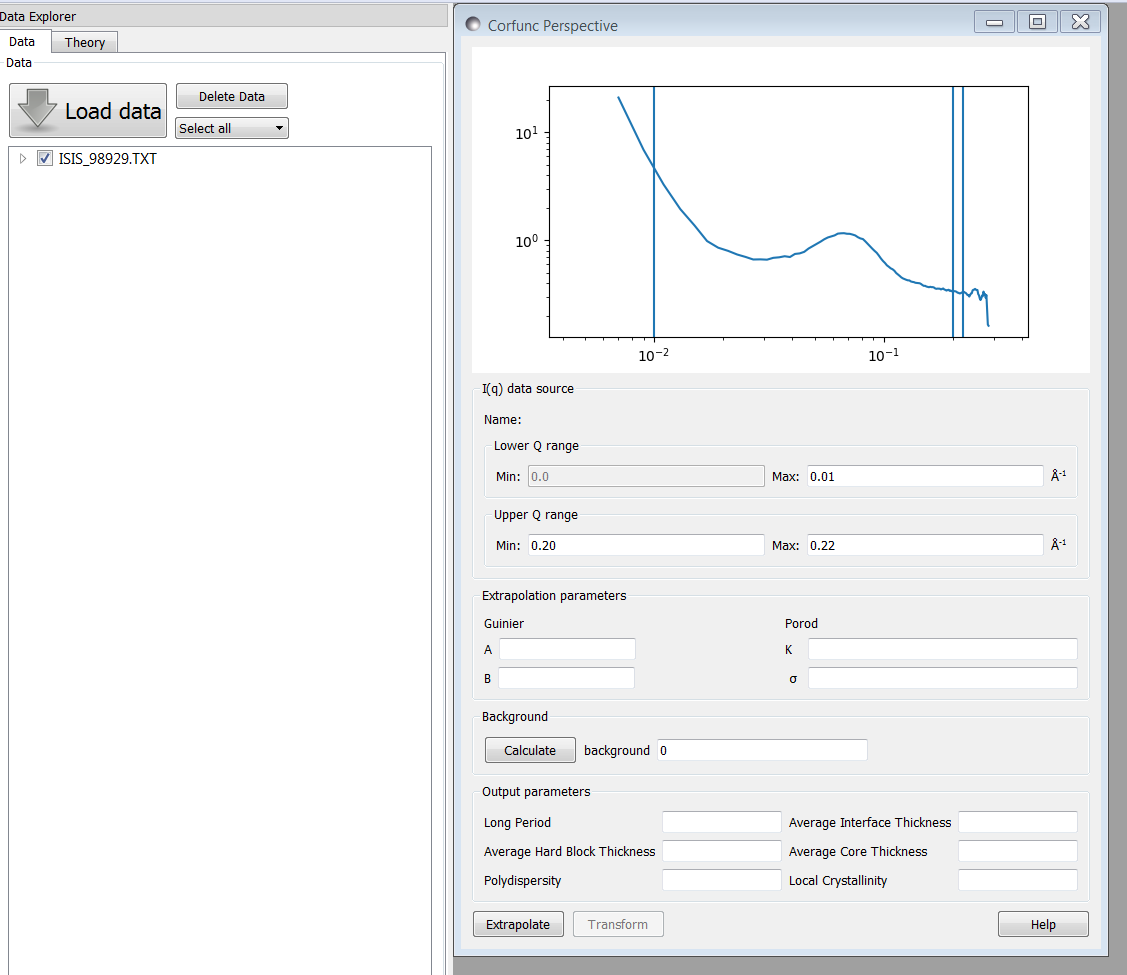This screenshot has height=975, width=1127.
Task: Maximize the Corfunc Perspective window
Action: (x=1037, y=22)
